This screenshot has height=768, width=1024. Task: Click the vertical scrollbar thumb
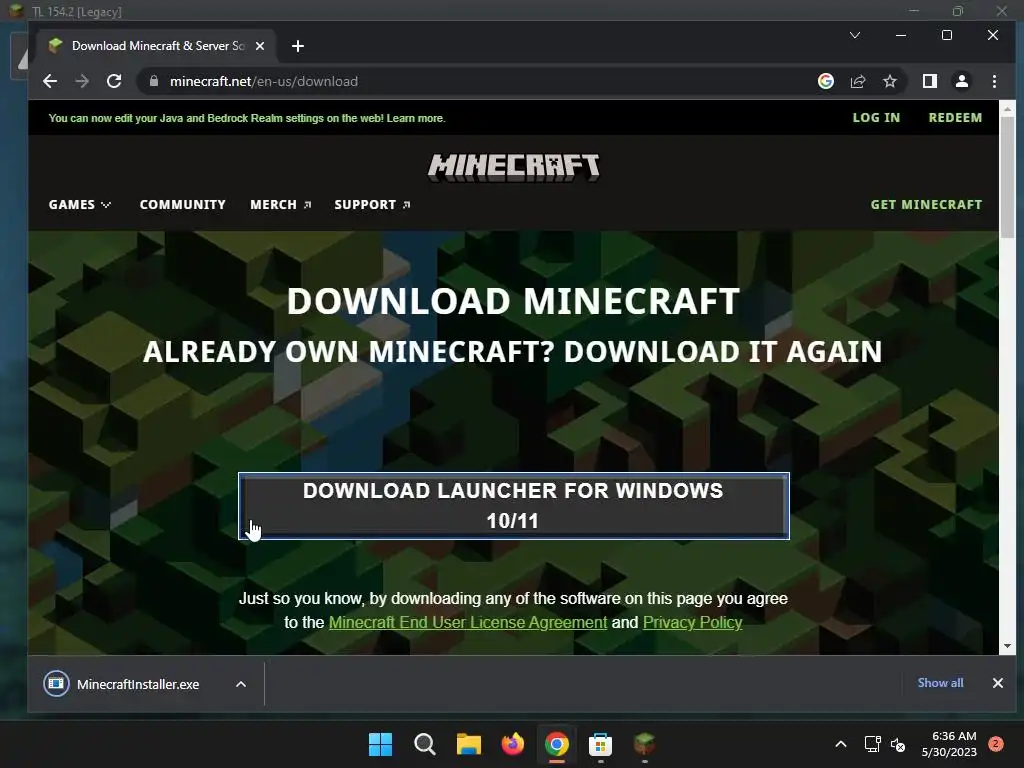pos(1007,176)
